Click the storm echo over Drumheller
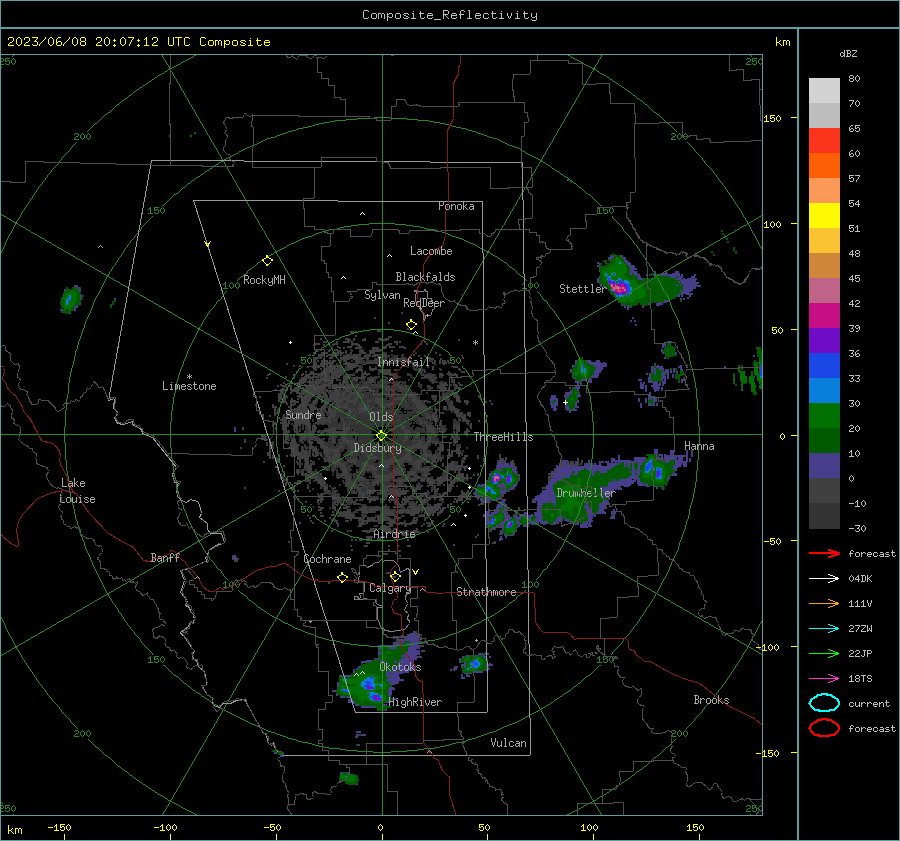 click(580, 495)
